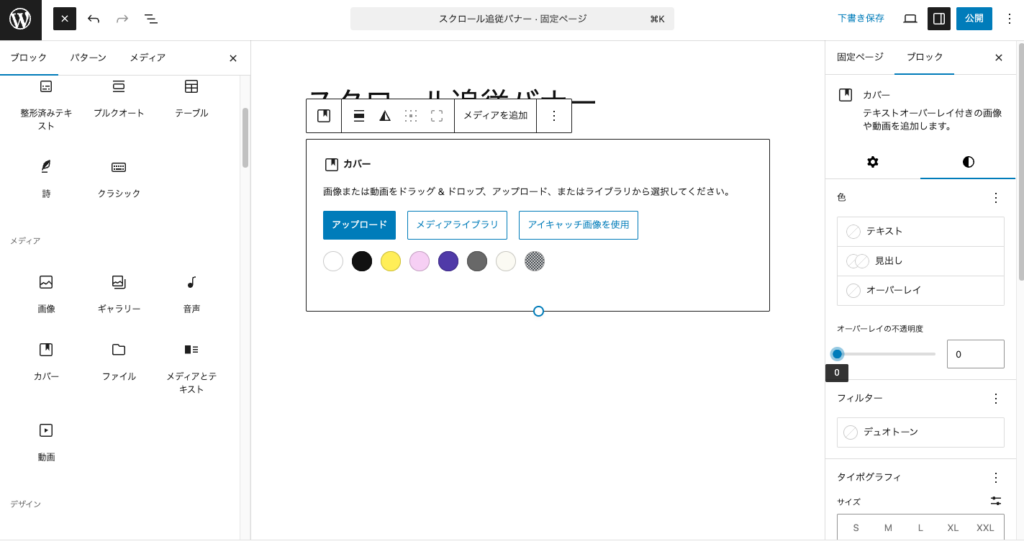Viewport: 1024px width, 544px height.
Task: Insert the 詩 verse block
Action: pos(46,178)
